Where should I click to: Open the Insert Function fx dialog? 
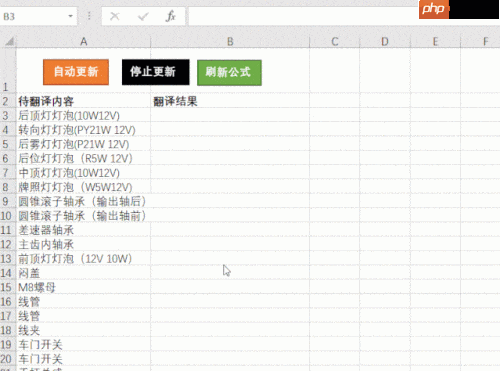point(171,16)
